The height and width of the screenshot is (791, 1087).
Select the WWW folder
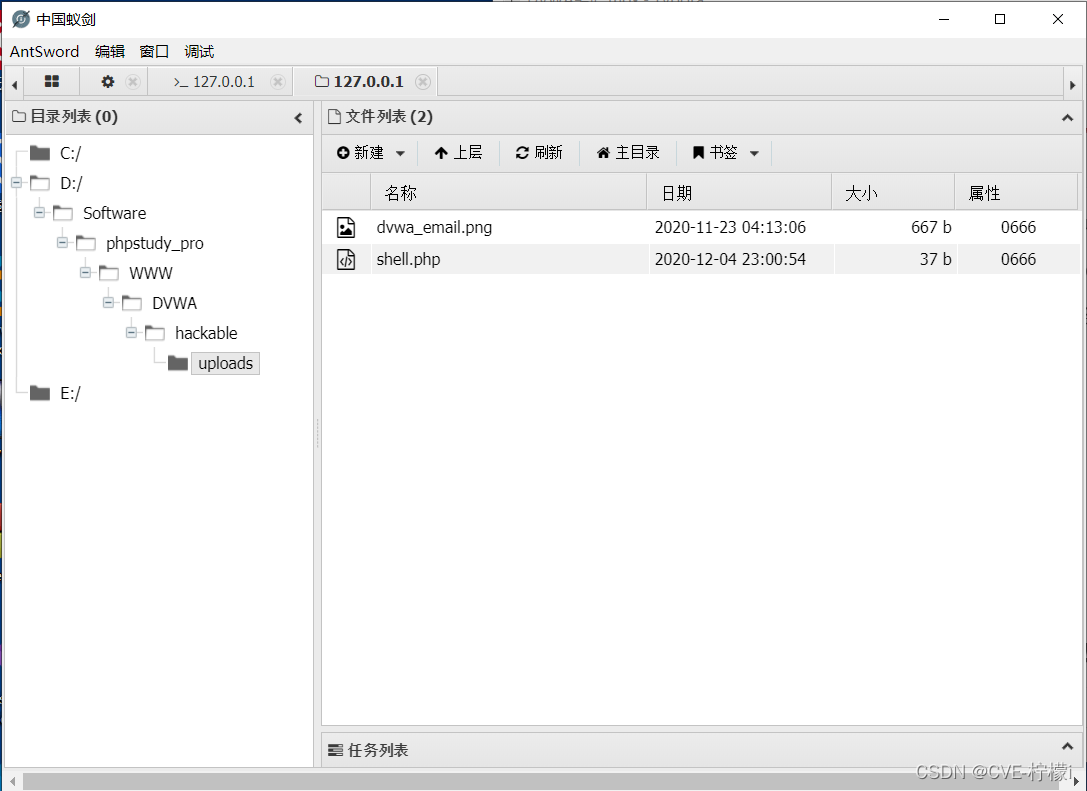150,273
